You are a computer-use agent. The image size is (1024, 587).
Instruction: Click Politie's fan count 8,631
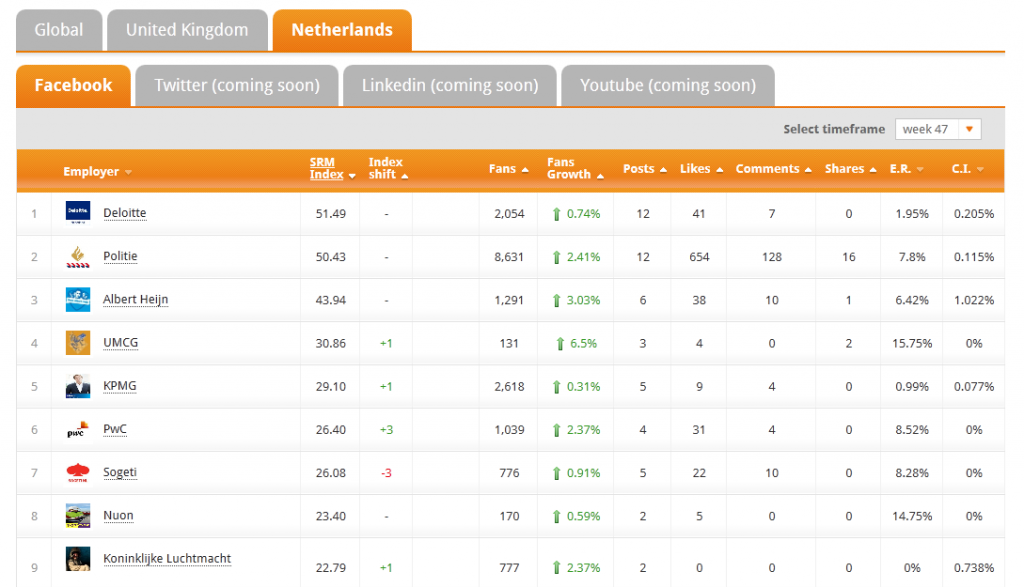click(509, 257)
